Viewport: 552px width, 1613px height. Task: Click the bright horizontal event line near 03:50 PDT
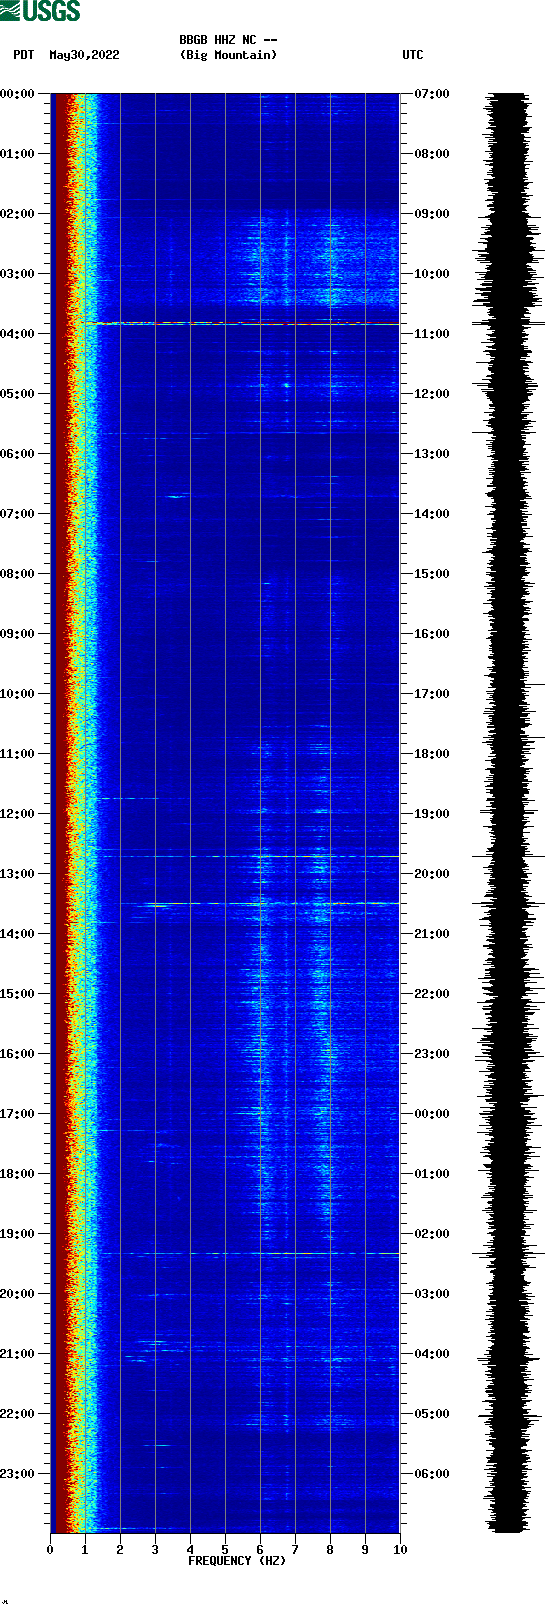pyautogui.click(x=242, y=323)
